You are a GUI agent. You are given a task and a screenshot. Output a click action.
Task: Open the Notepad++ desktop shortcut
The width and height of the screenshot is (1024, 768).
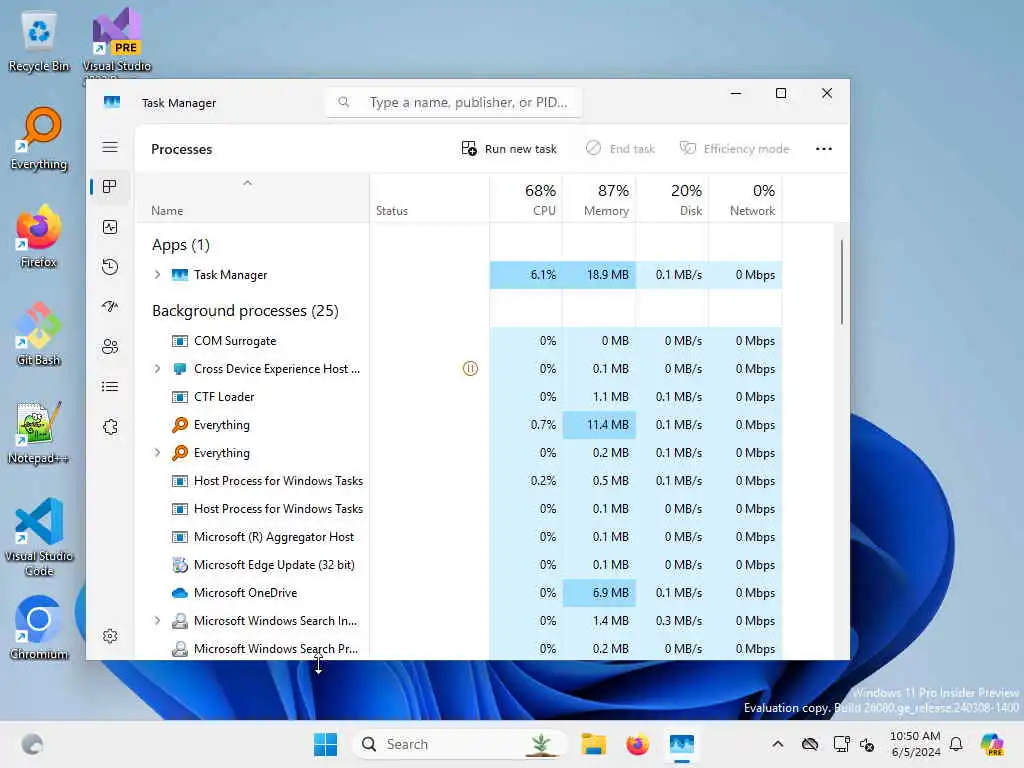pyautogui.click(x=39, y=432)
